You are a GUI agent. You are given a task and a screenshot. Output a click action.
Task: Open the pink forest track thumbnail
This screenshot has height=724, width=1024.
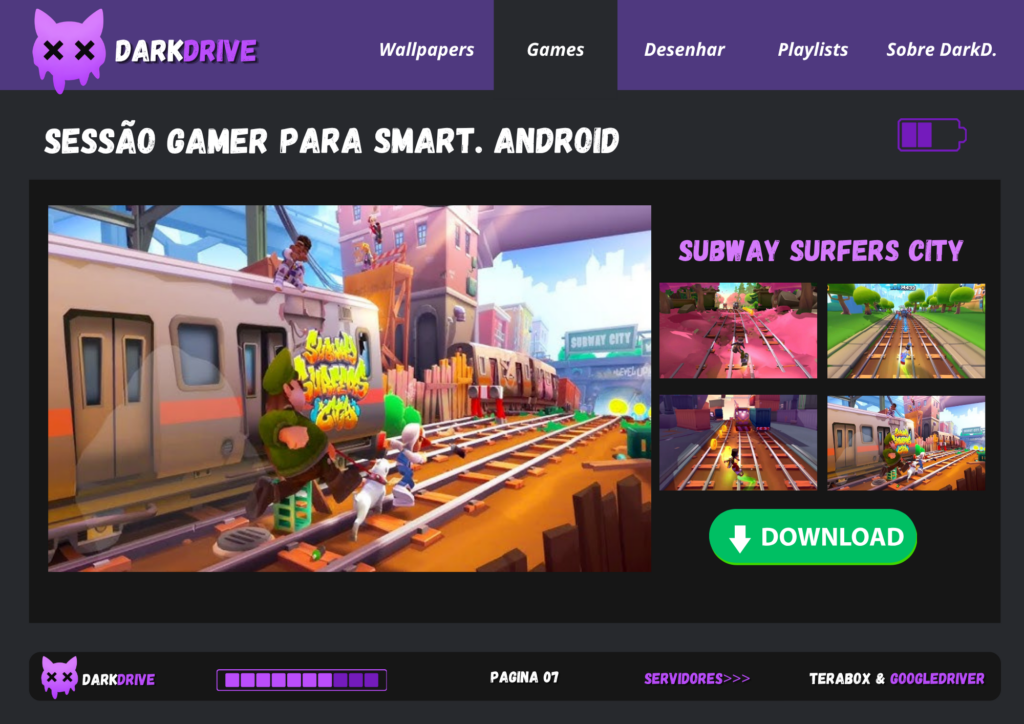(x=738, y=330)
